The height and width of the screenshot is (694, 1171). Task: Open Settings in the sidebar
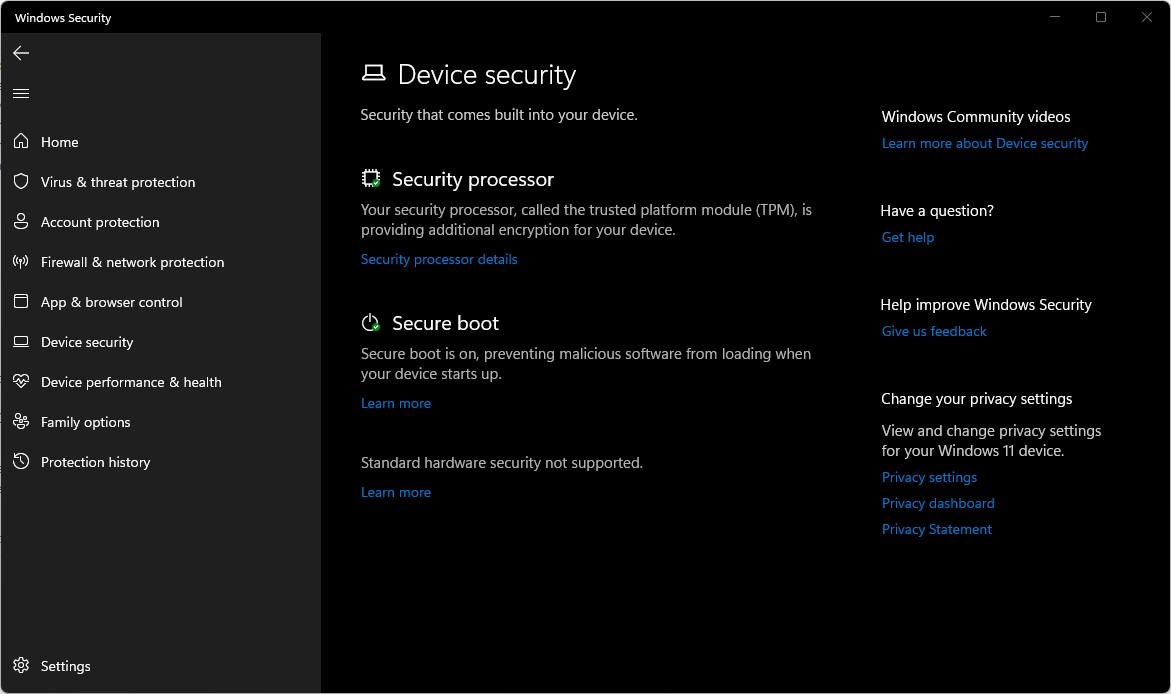tap(161, 666)
